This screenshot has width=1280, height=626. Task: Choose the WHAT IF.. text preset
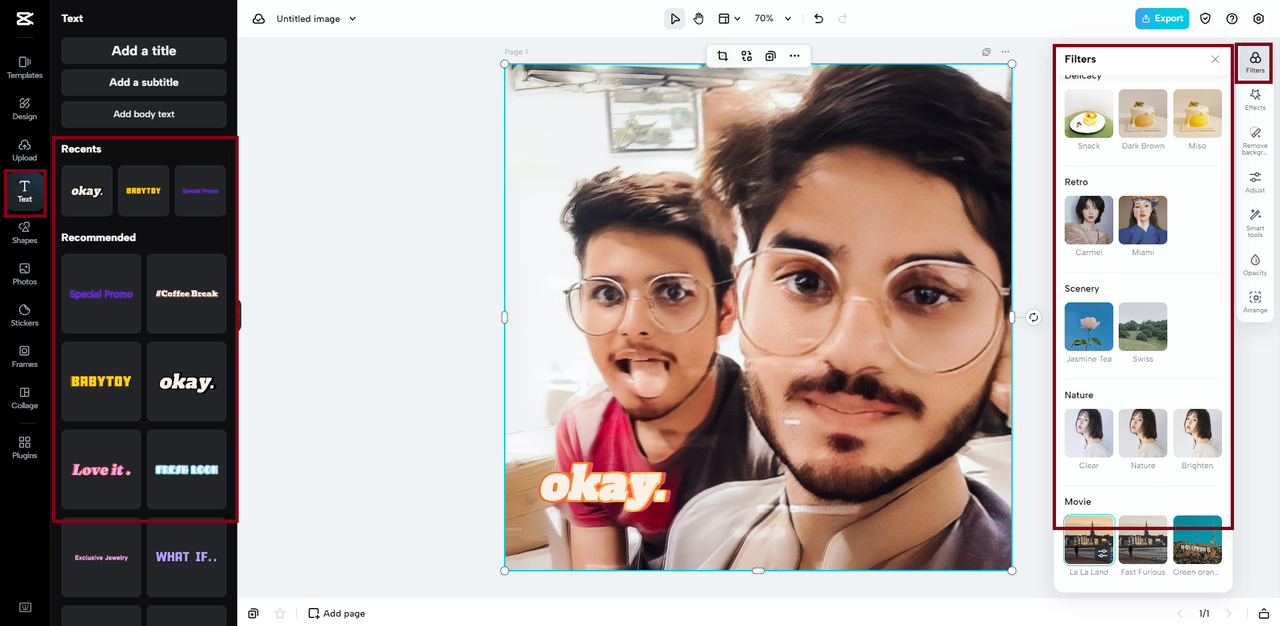pyautogui.click(x=187, y=557)
